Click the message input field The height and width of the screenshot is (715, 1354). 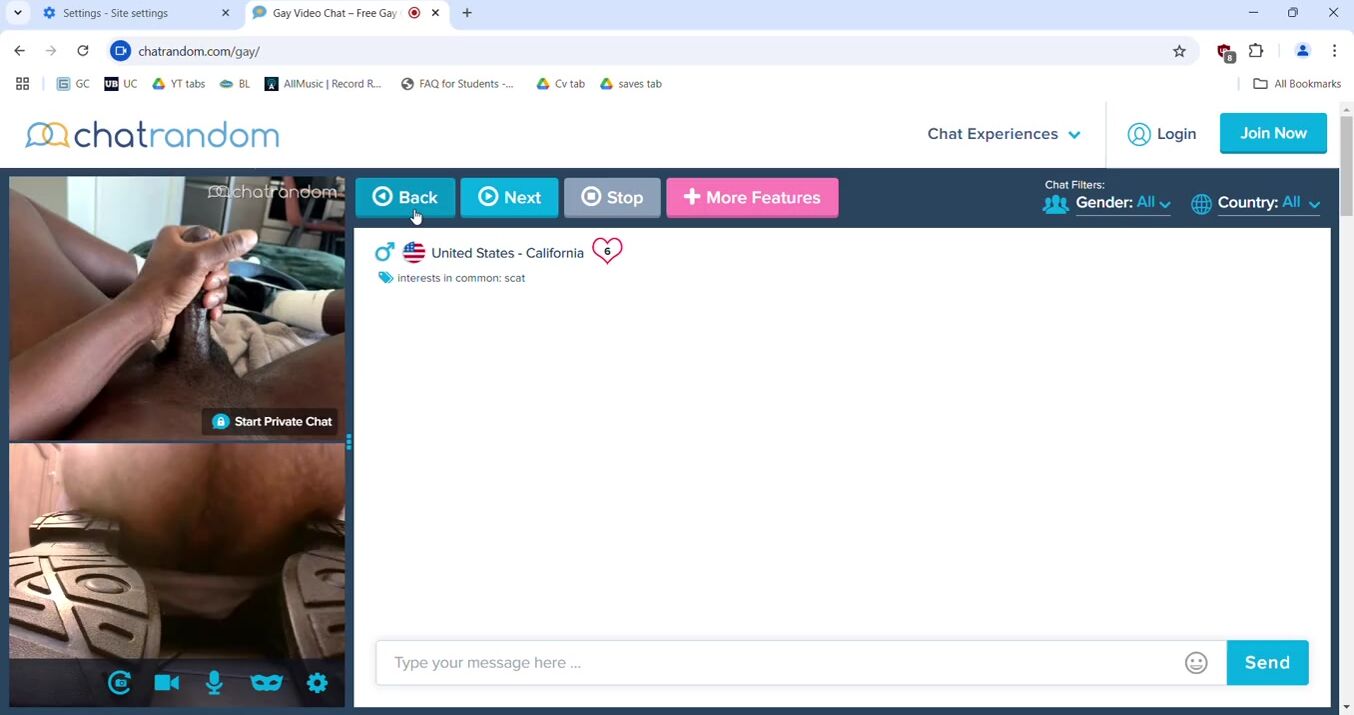[x=780, y=663]
